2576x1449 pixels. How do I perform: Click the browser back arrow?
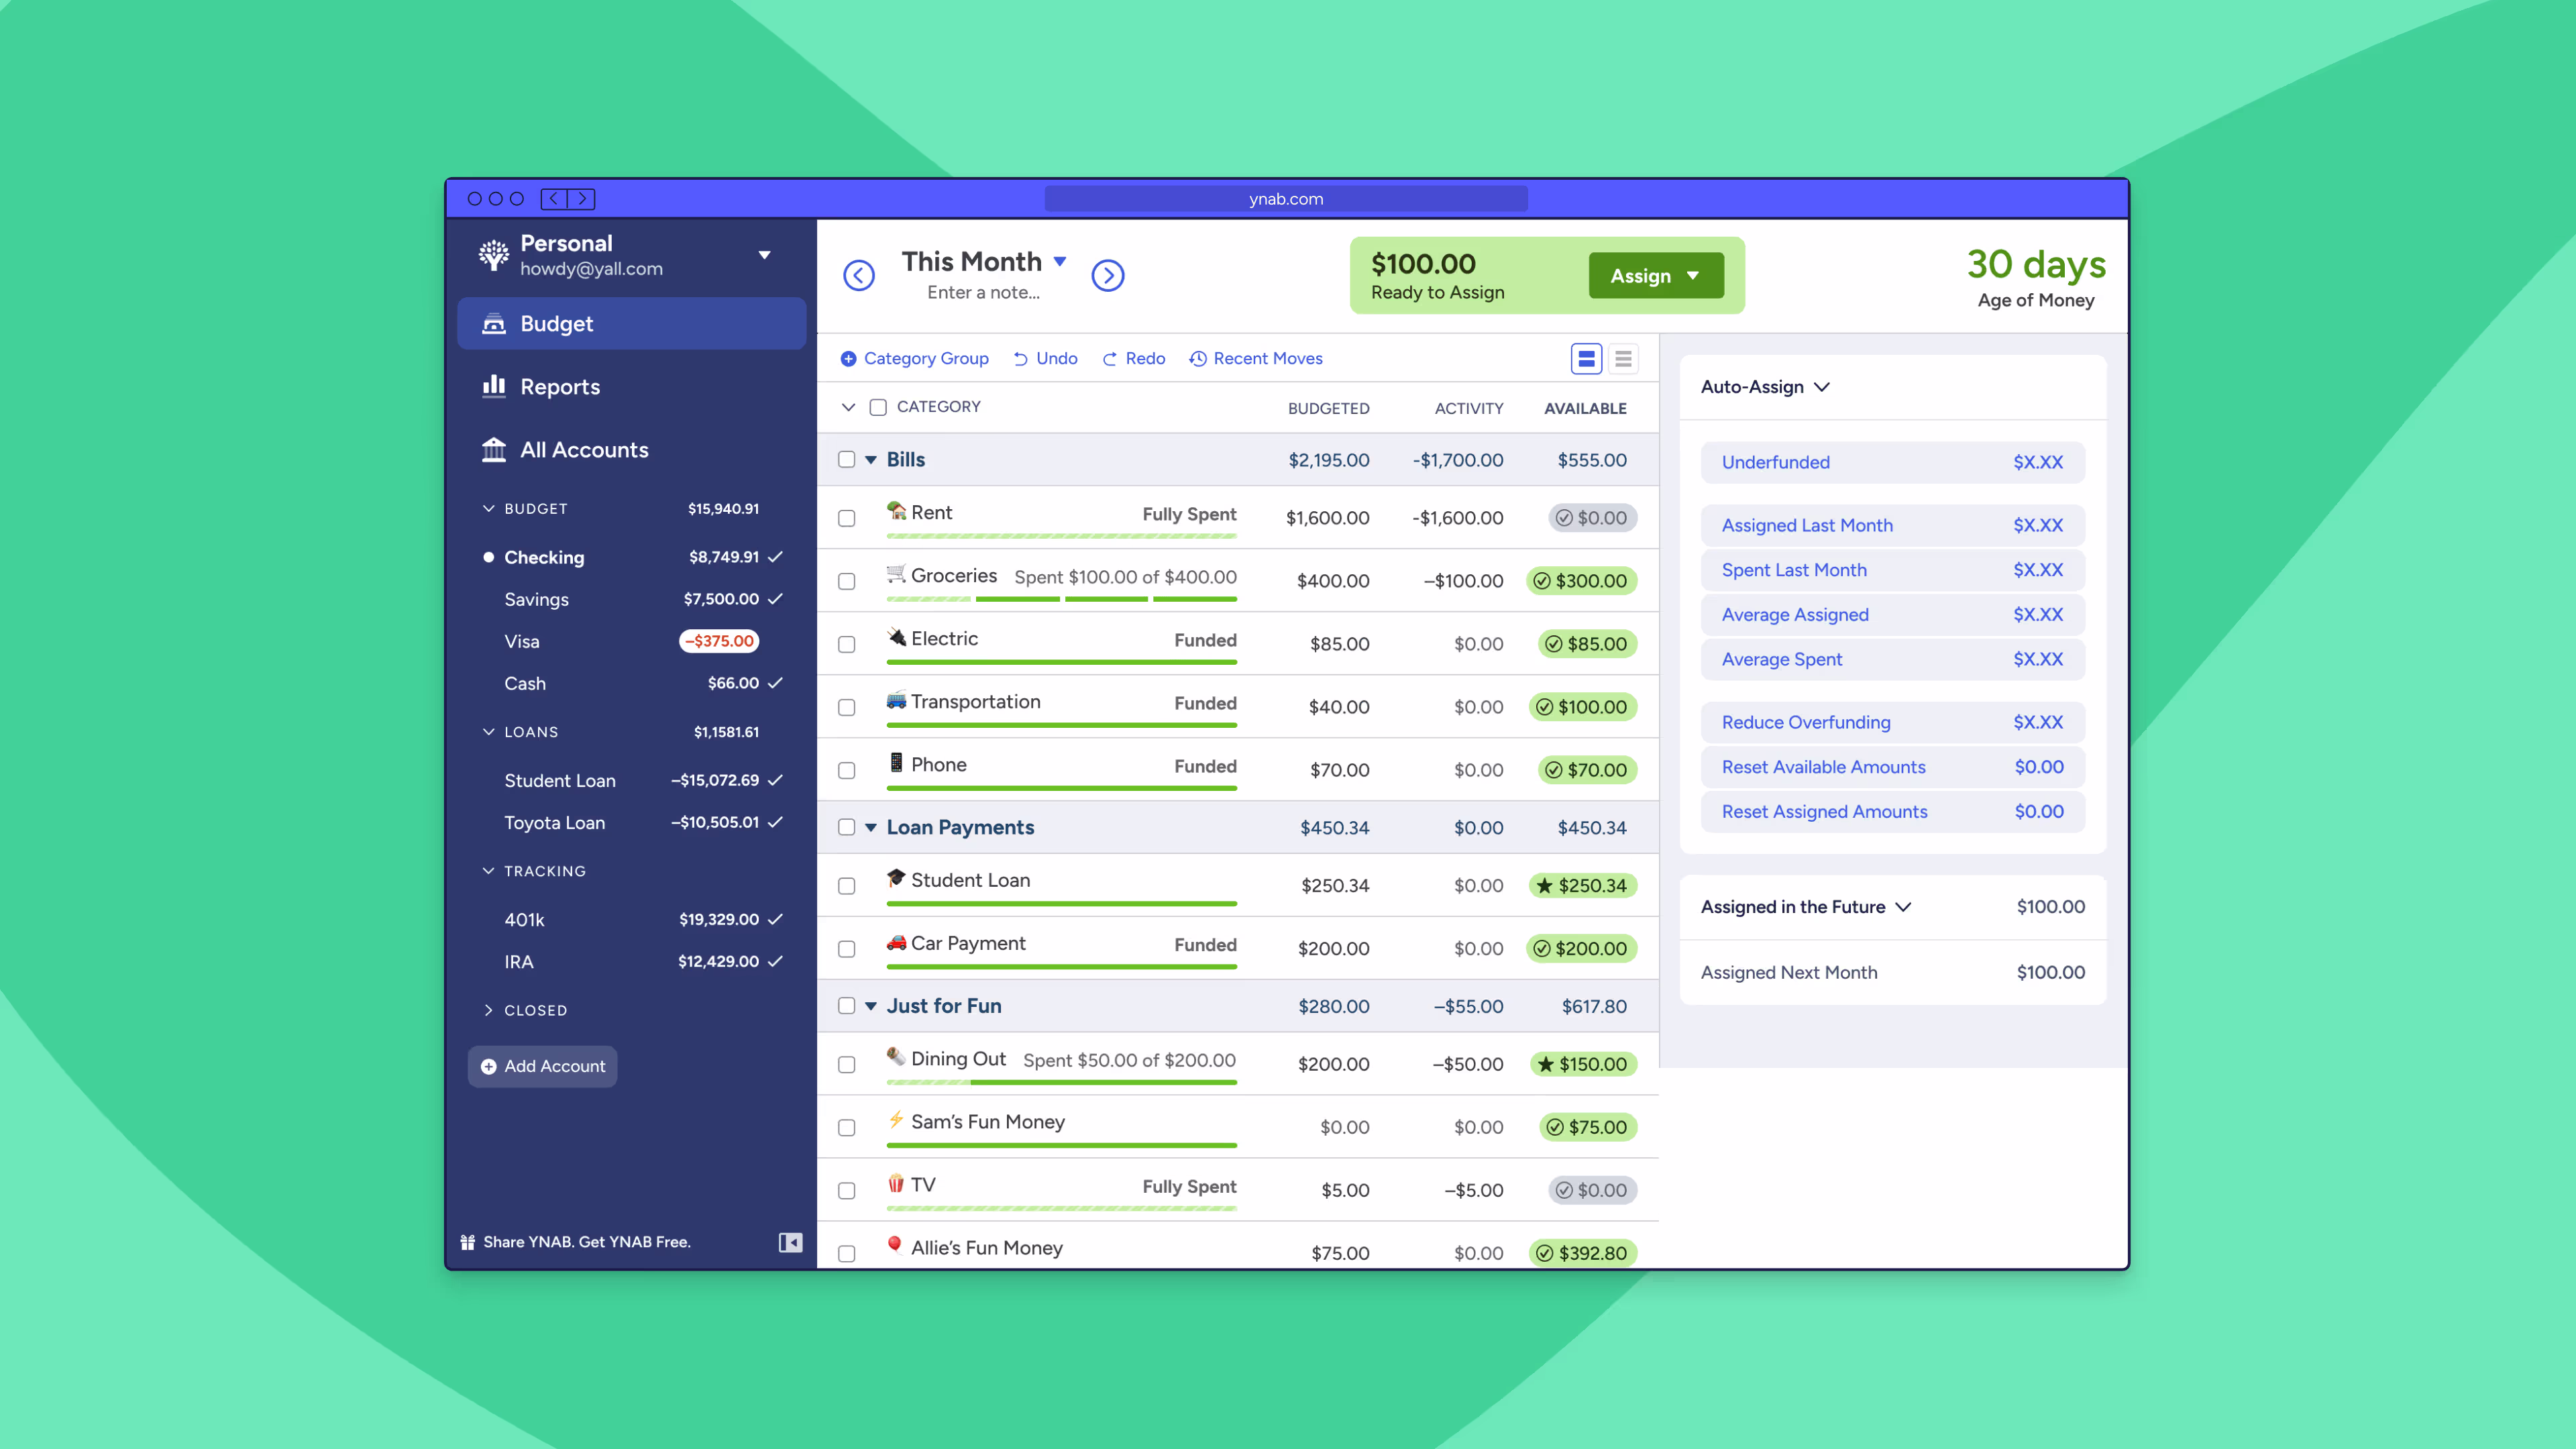tap(554, 199)
